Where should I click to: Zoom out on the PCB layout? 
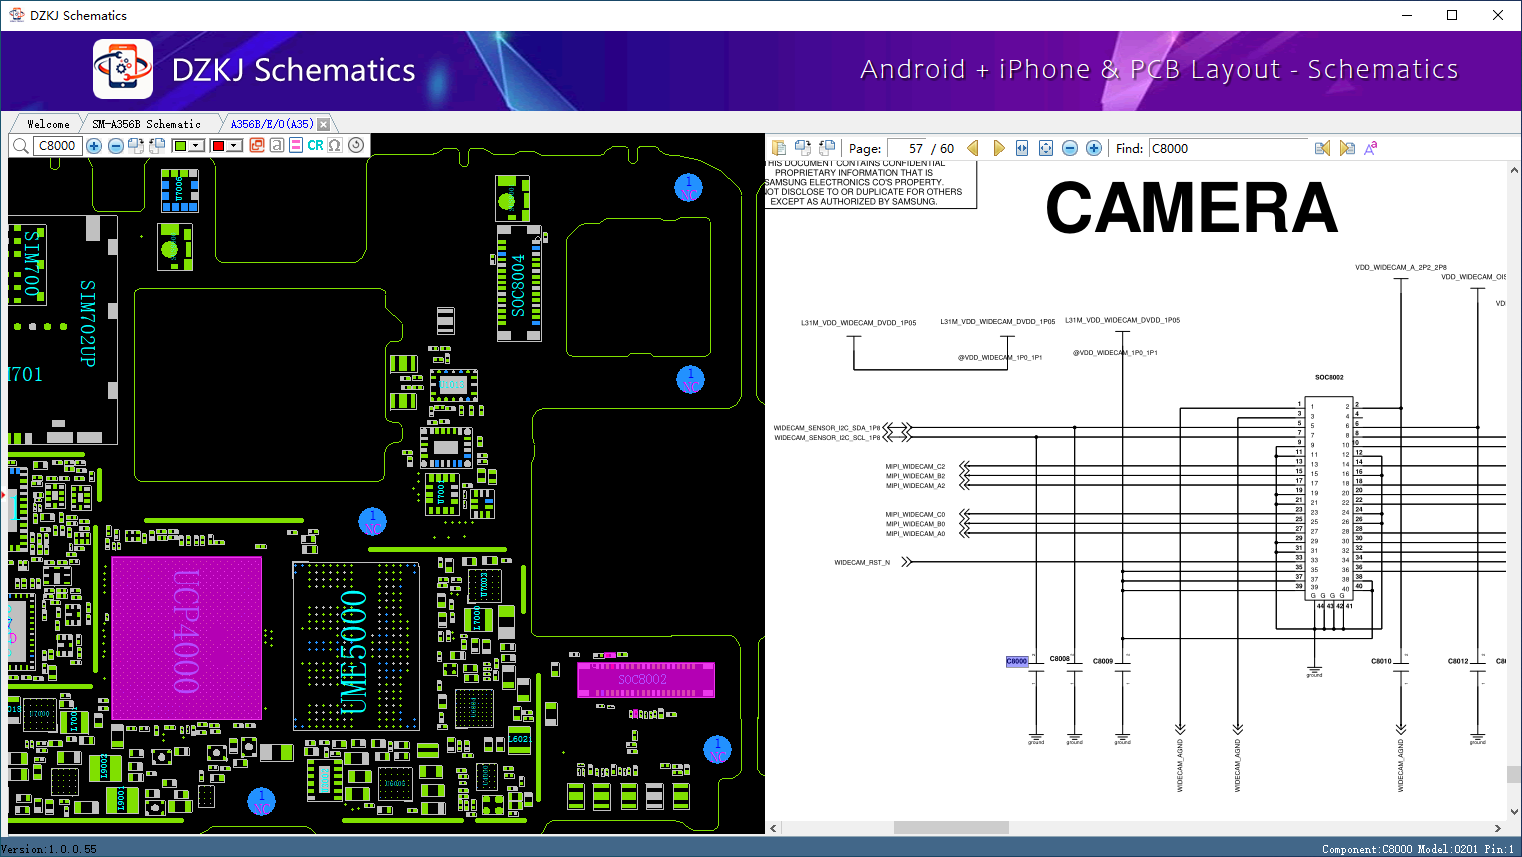[116, 146]
